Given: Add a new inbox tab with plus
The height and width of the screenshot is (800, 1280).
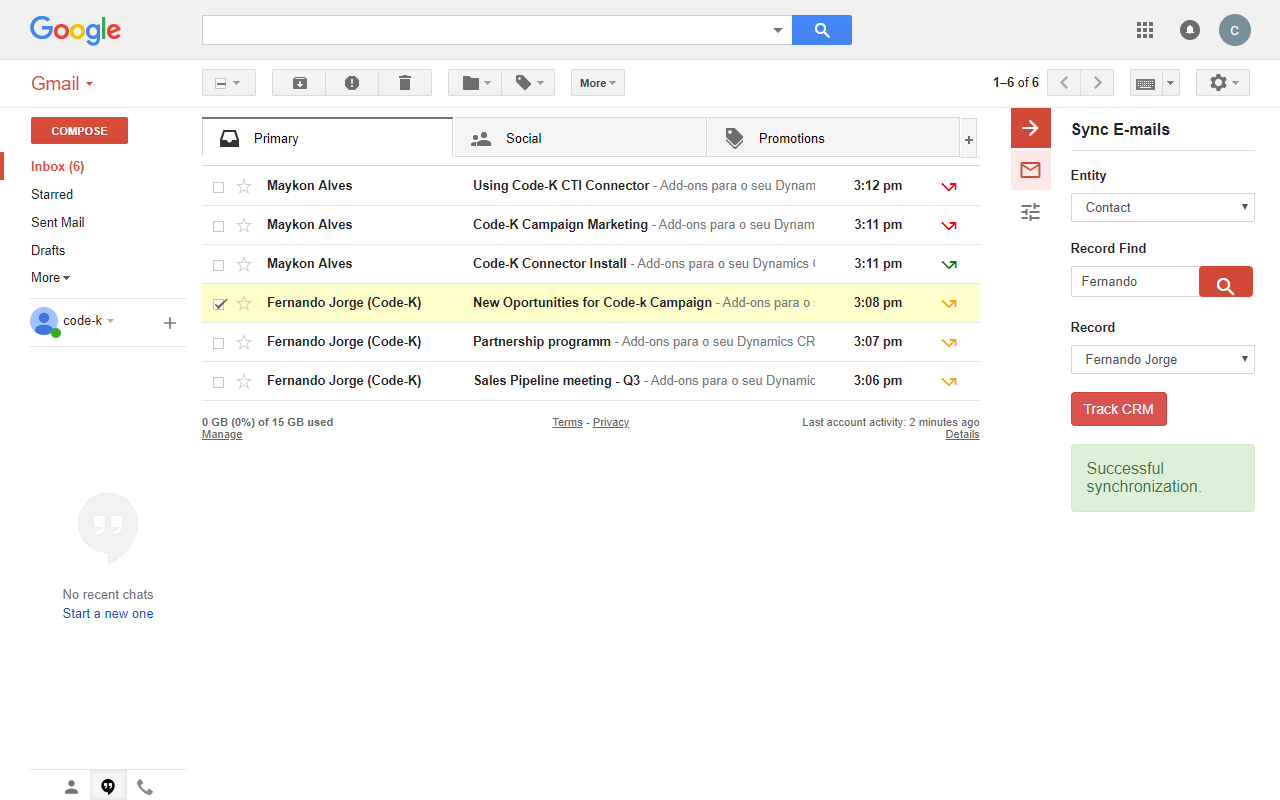Looking at the screenshot, I should coord(968,139).
